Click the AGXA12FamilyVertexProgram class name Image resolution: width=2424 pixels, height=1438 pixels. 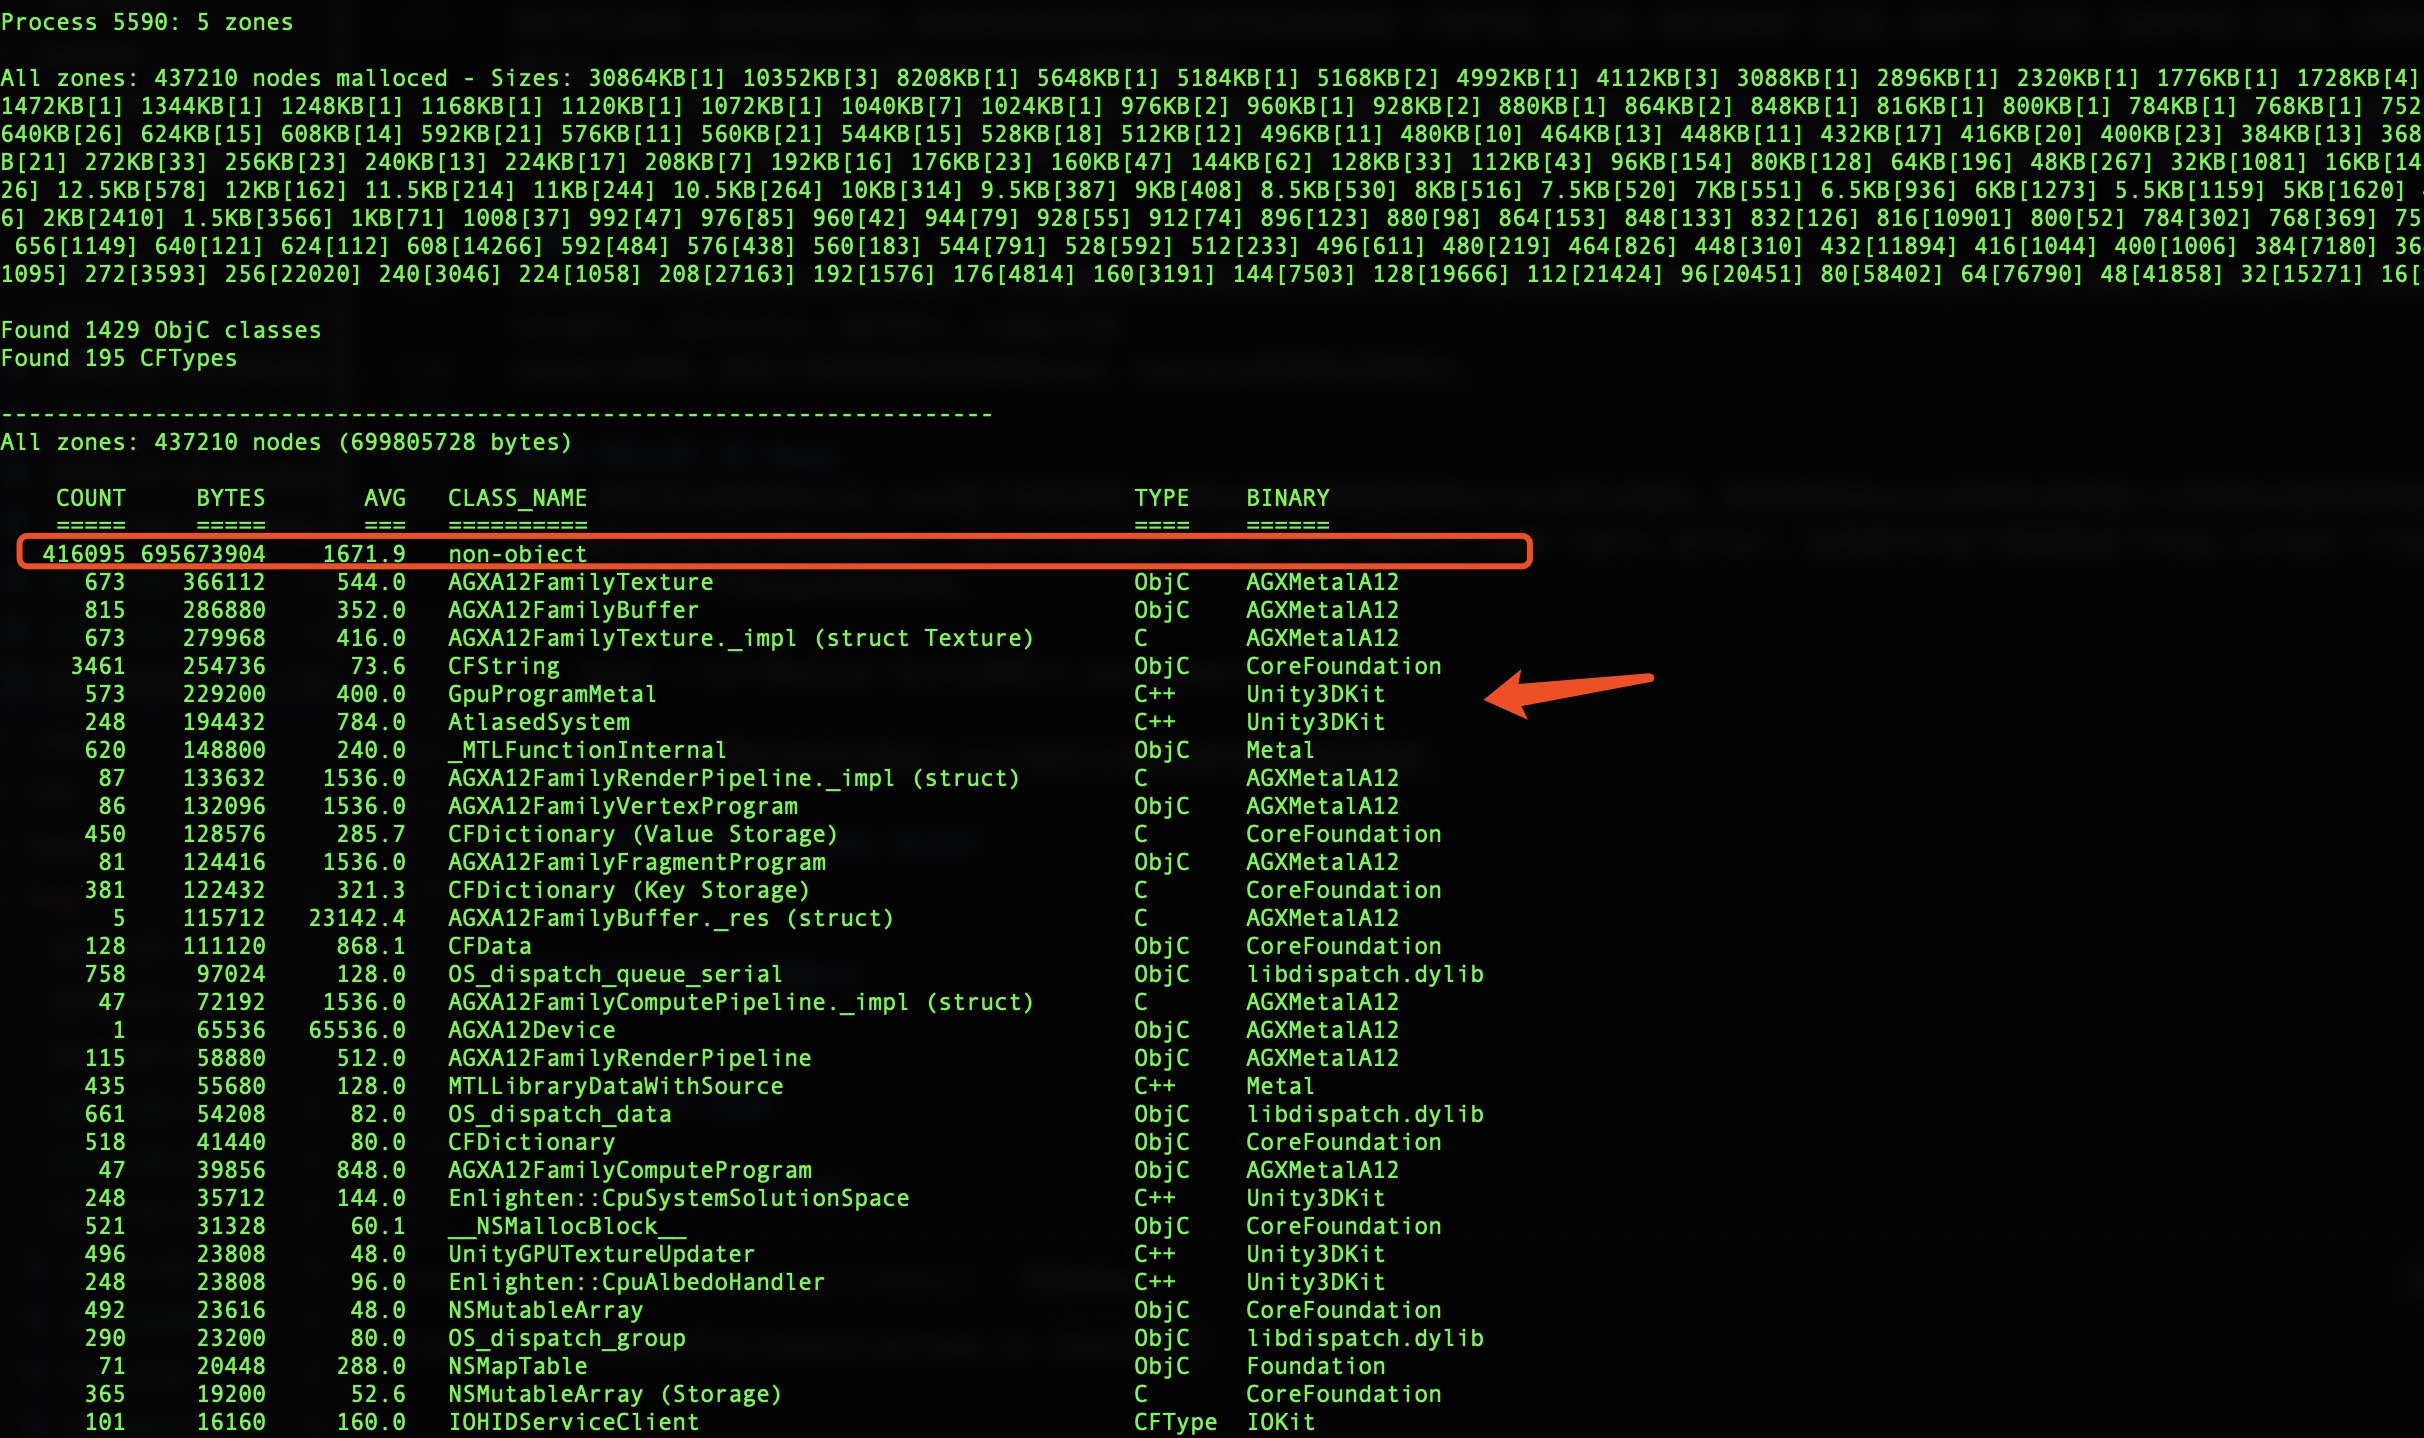point(623,806)
